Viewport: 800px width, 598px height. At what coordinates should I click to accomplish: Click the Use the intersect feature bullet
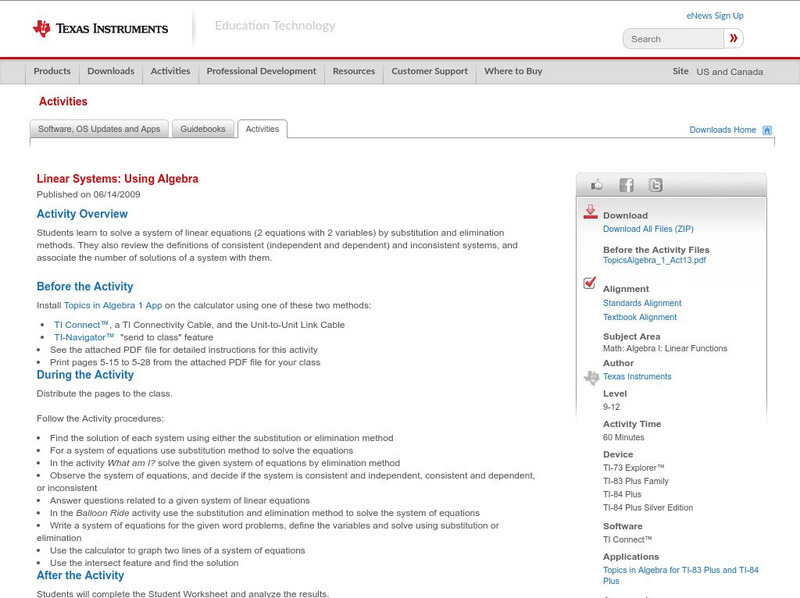coord(144,563)
